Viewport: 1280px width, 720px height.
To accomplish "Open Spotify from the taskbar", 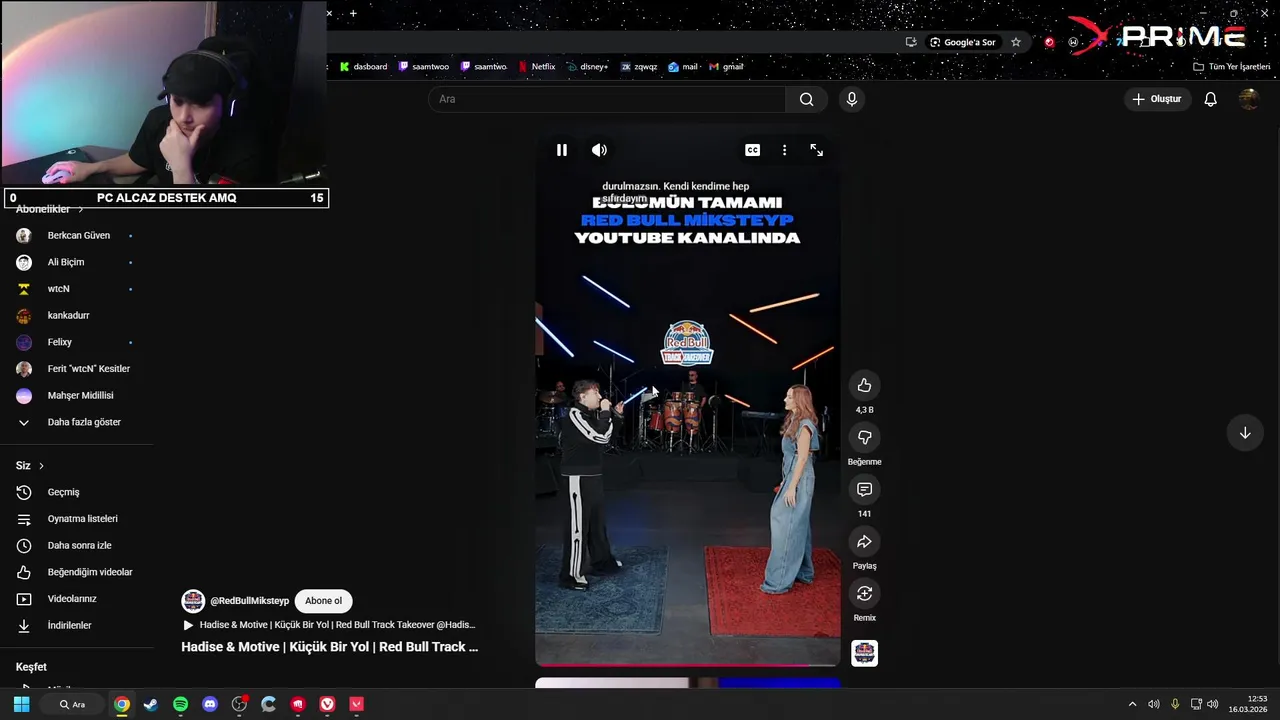I will pos(180,704).
